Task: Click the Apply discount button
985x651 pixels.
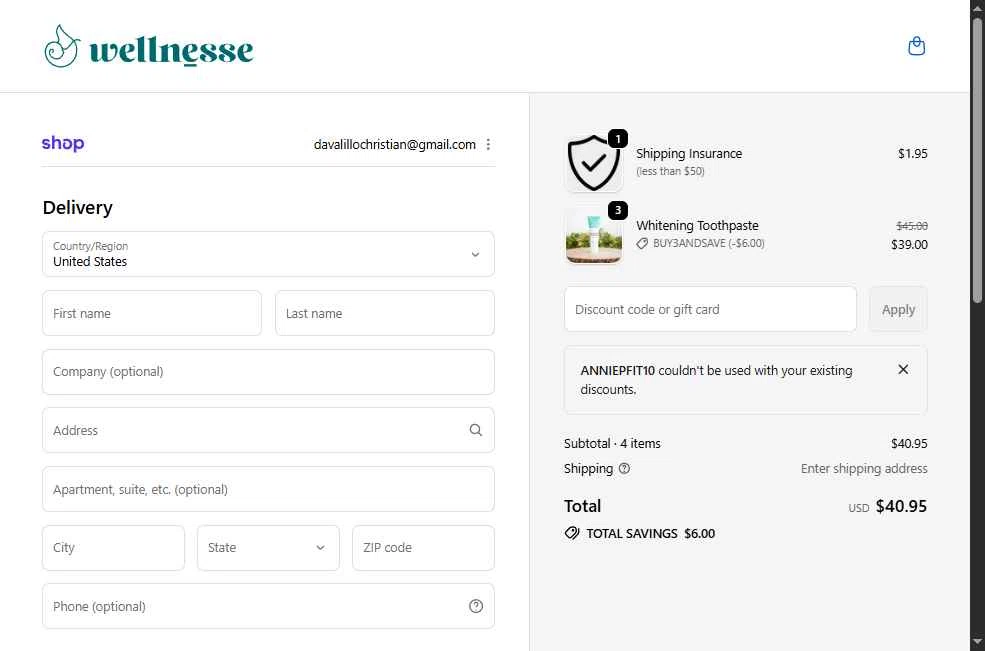Action: tap(898, 309)
